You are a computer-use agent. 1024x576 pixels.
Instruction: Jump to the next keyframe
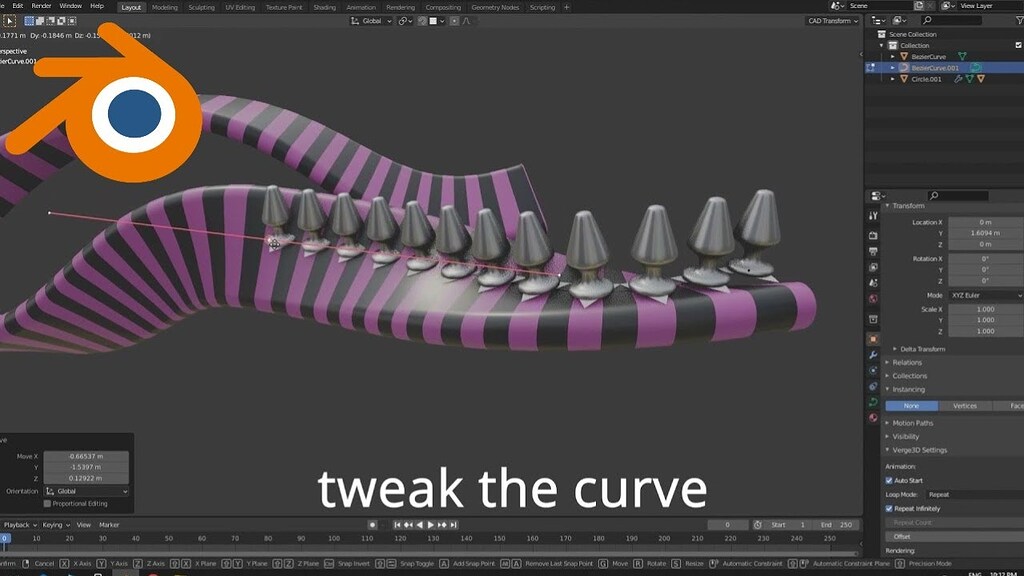pos(442,525)
